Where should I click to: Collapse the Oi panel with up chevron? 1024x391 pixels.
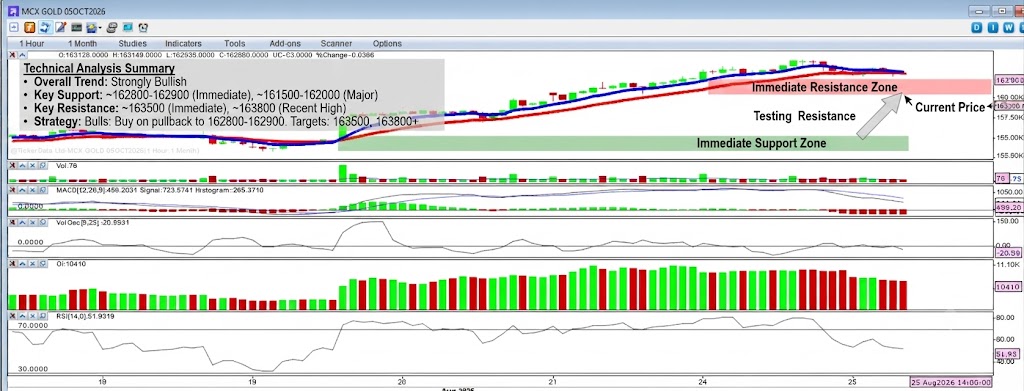22,264
